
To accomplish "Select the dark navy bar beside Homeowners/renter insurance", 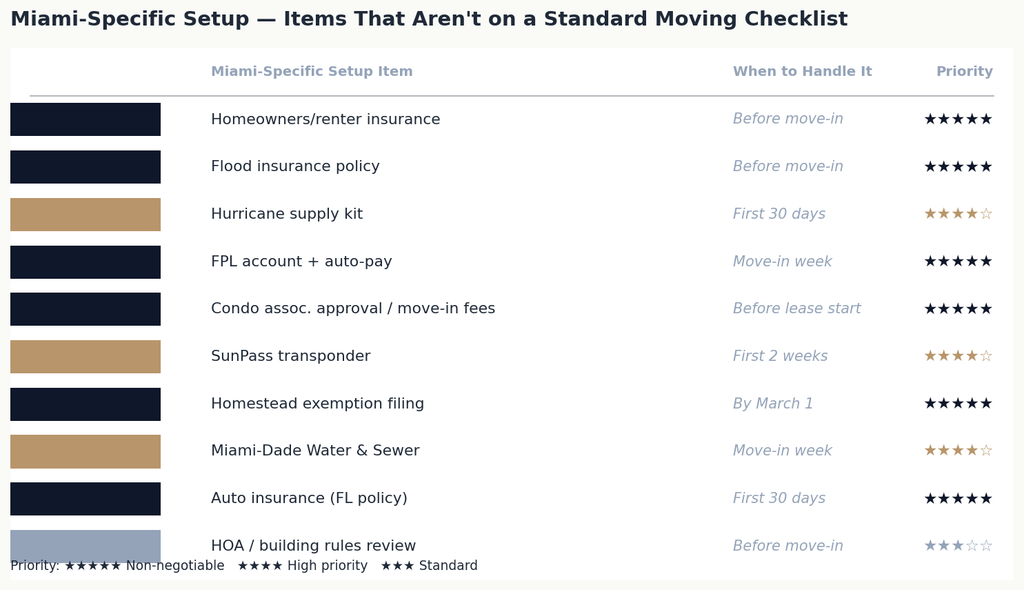I will [x=85, y=119].
